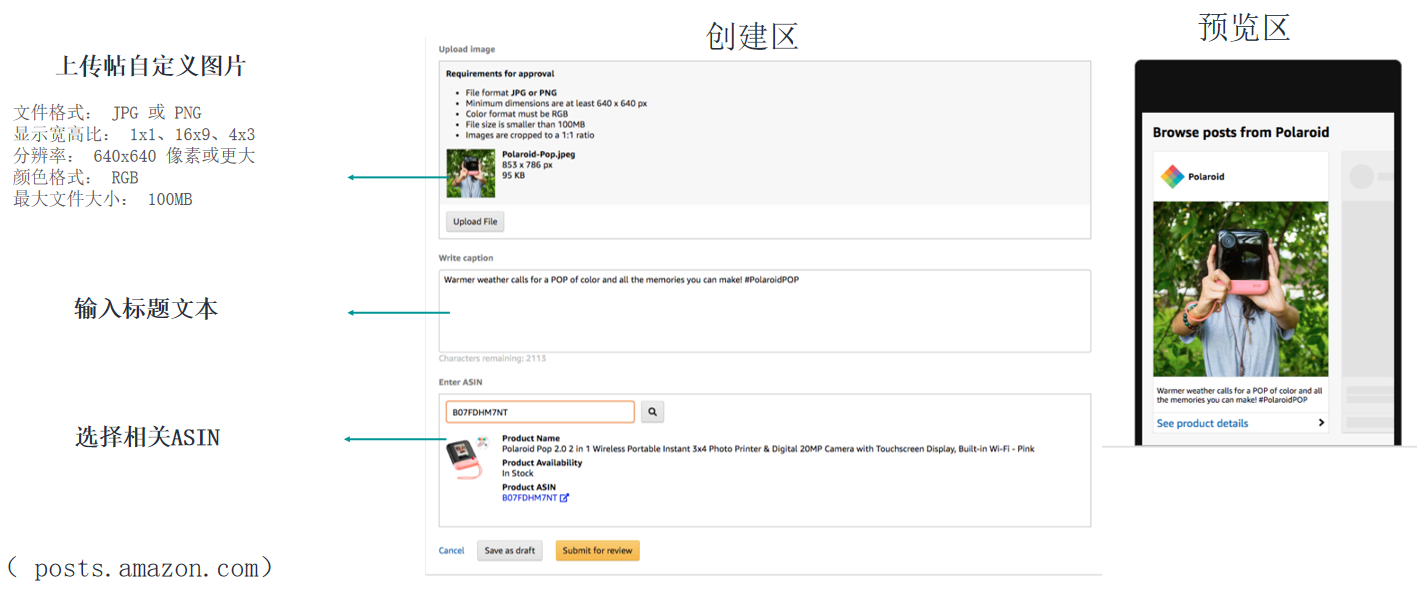This screenshot has height=592, width=1417.
Task: Click the ASIN search magnifier icon
Action: (652, 411)
